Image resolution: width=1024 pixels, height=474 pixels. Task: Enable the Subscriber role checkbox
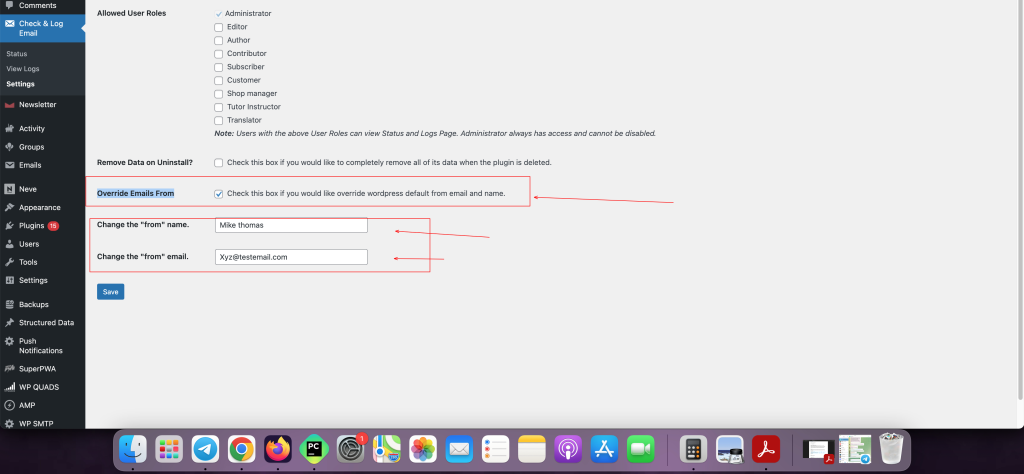point(219,67)
